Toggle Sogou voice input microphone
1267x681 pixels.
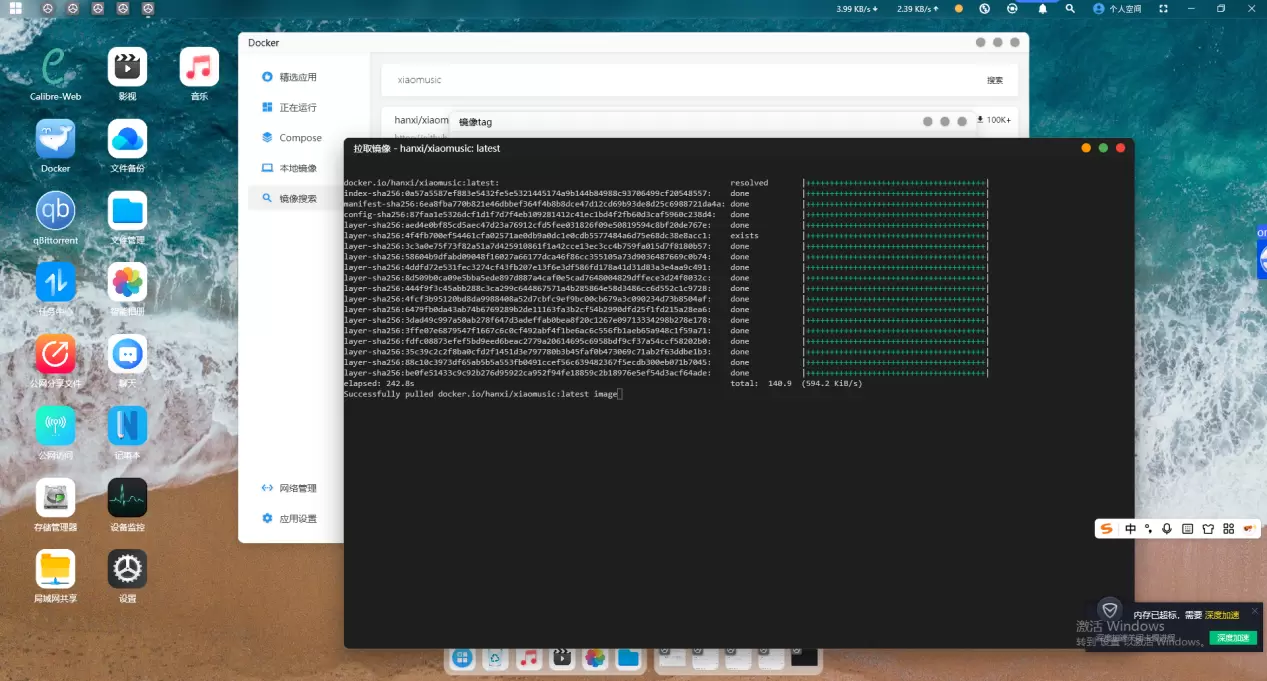tap(1167, 529)
